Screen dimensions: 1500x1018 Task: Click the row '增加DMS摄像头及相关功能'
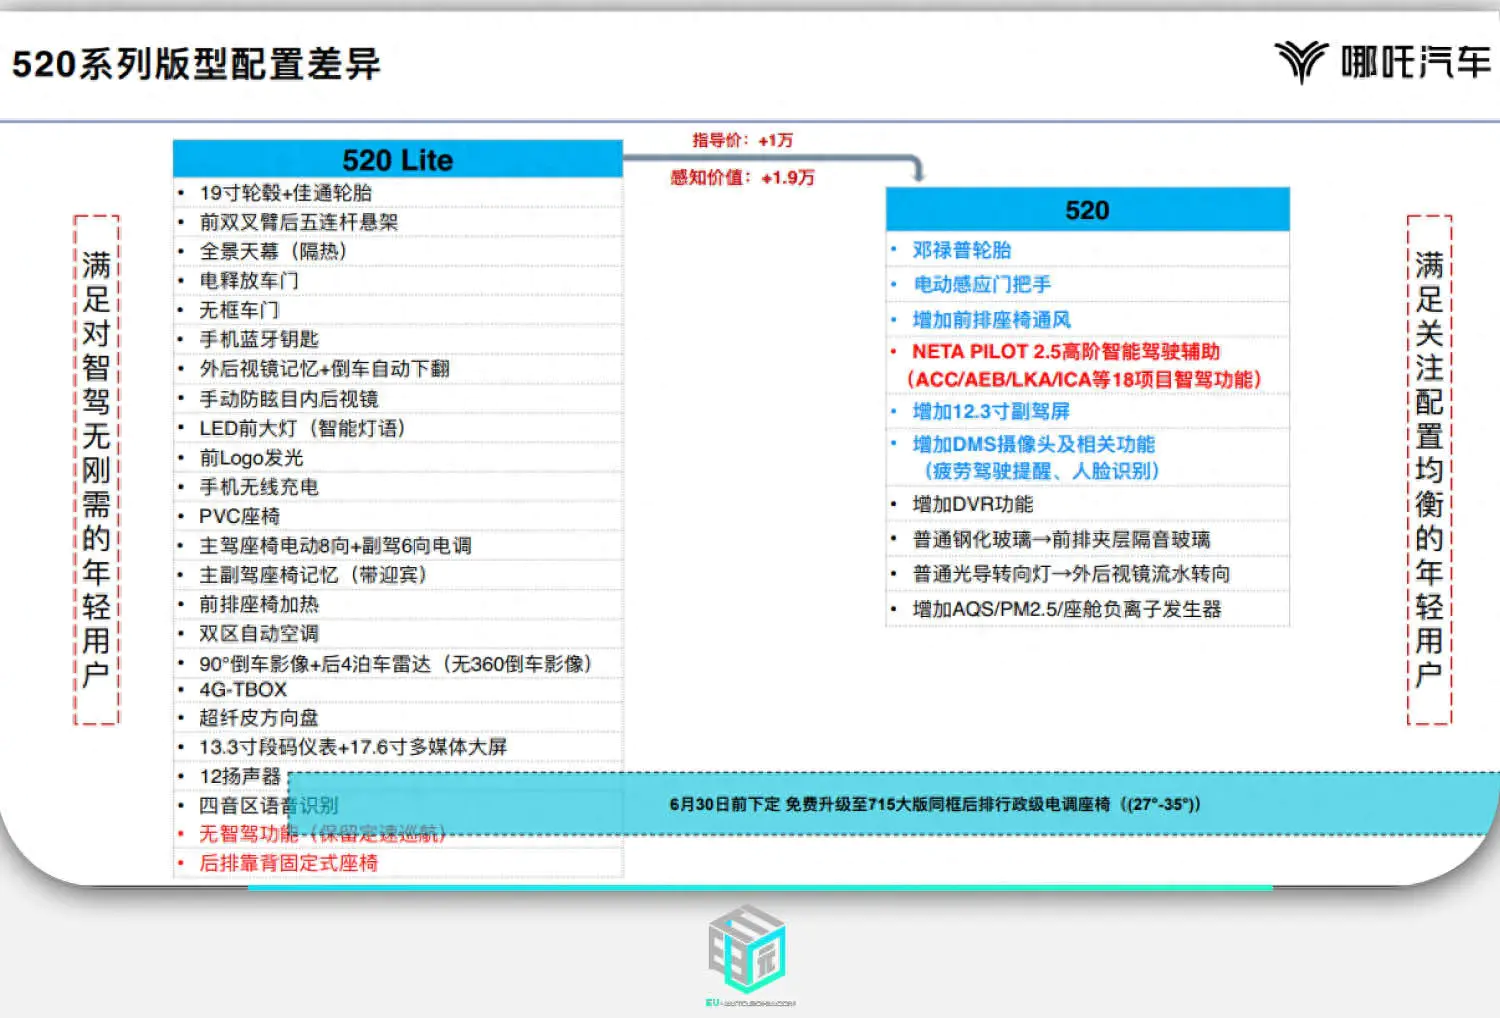(x=1034, y=444)
